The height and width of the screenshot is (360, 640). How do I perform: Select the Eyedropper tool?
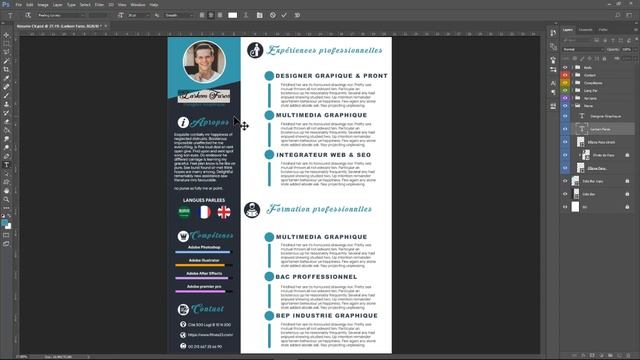[x=6, y=78]
